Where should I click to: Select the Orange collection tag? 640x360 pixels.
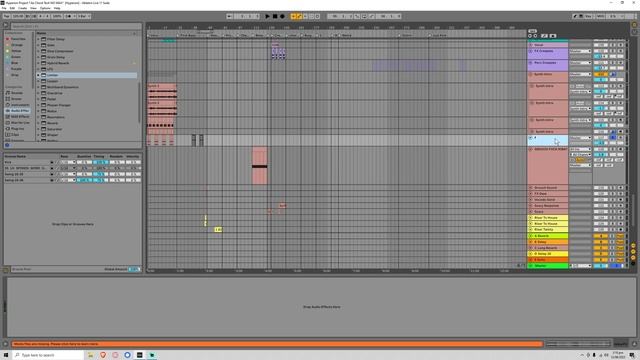pyautogui.click(x=16, y=45)
